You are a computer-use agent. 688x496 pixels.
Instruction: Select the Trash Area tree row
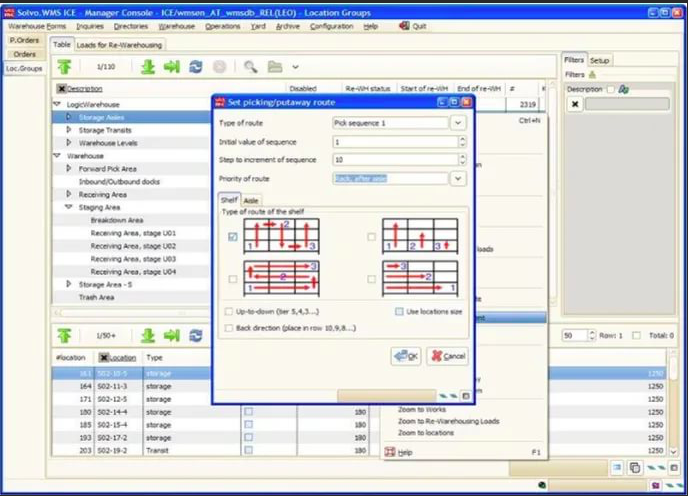coord(132,297)
